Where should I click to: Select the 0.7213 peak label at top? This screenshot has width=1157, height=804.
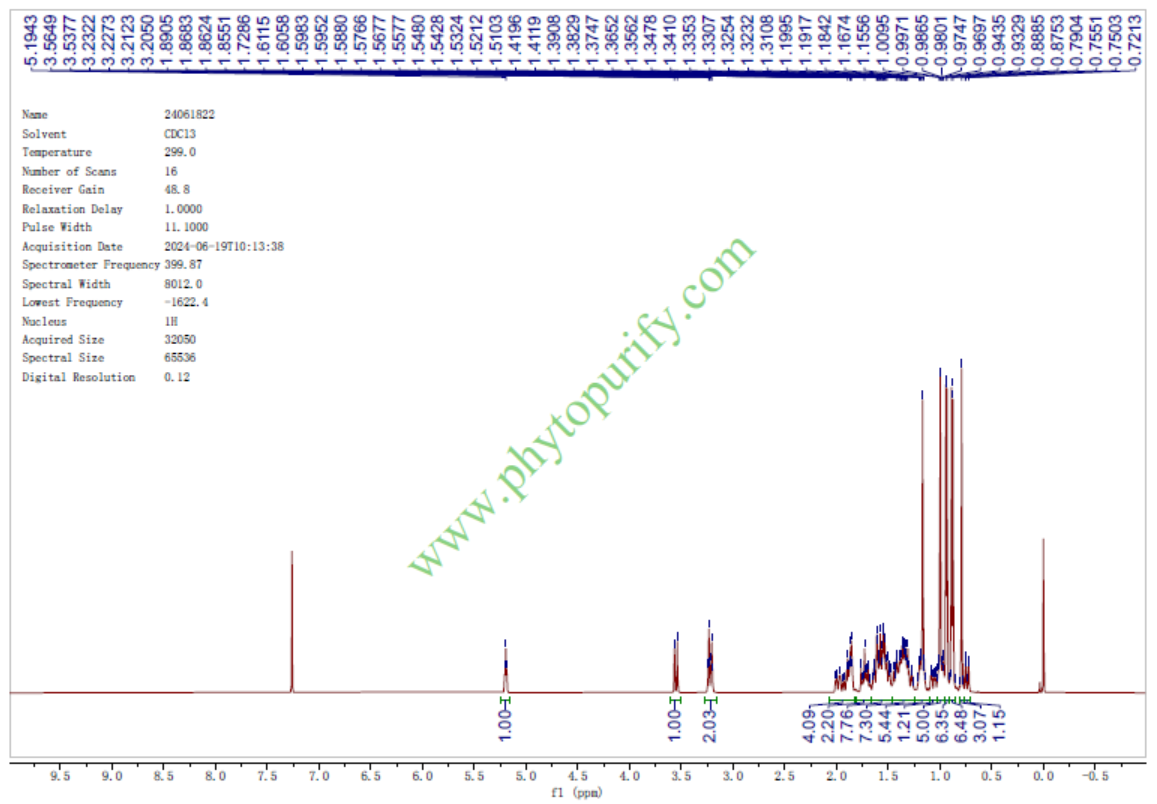tap(1135, 35)
